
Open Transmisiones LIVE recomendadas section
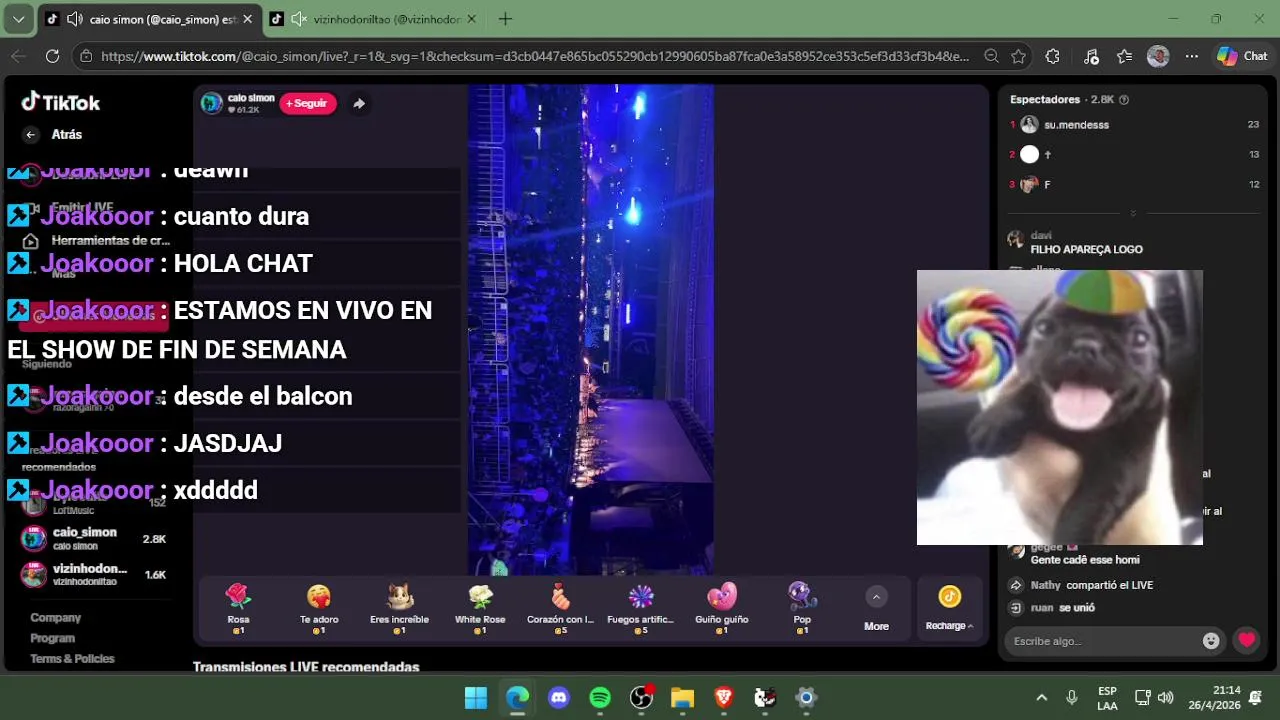coord(306,667)
